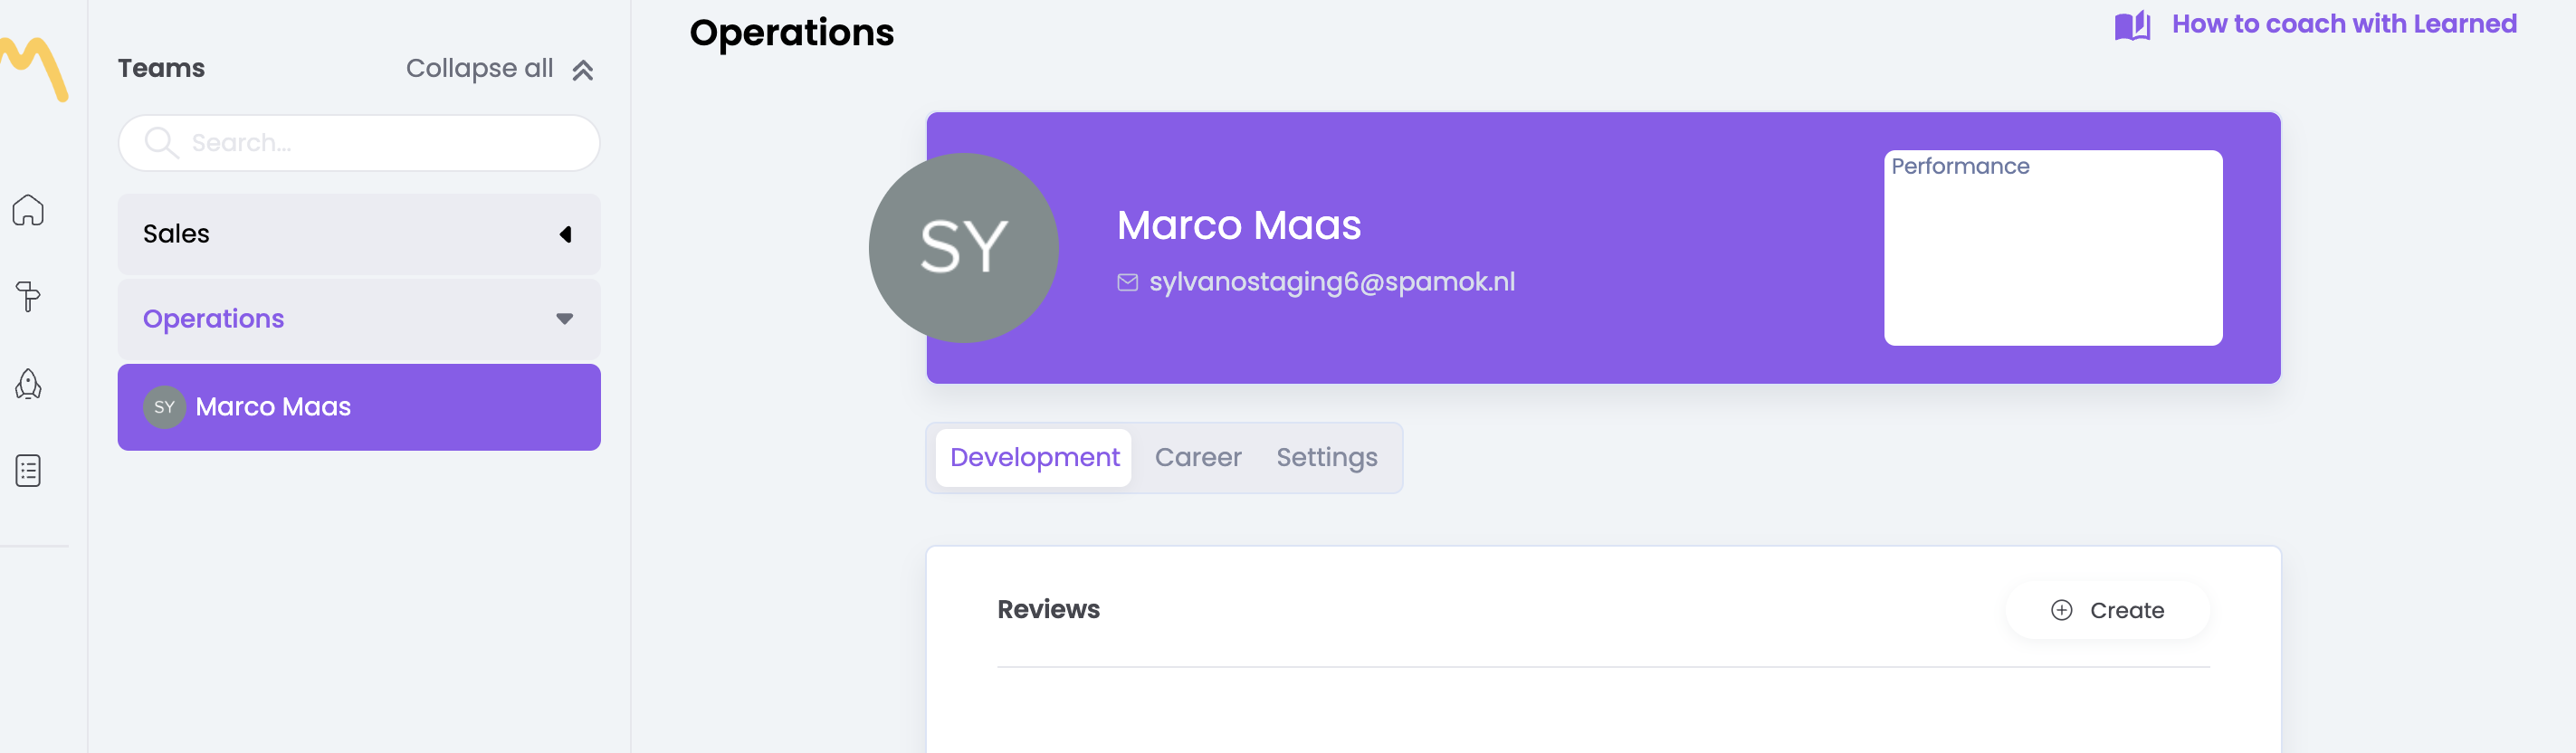
Task: Click the envelope icon next to email
Action: pos(1127,283)
